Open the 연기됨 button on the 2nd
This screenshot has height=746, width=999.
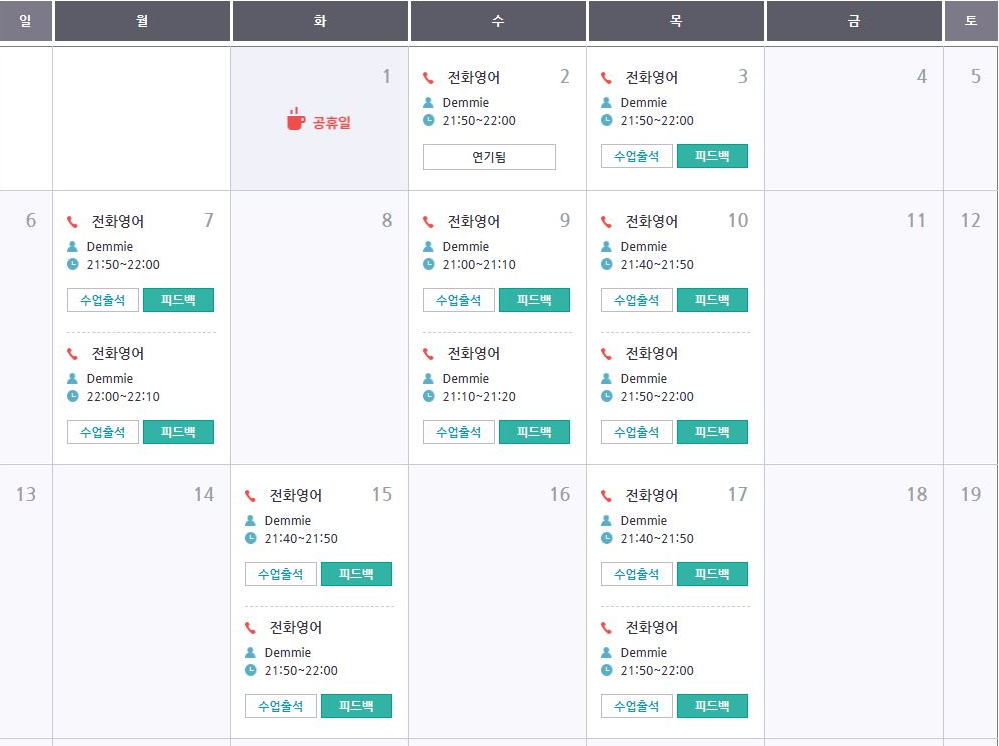coord(489,157)
